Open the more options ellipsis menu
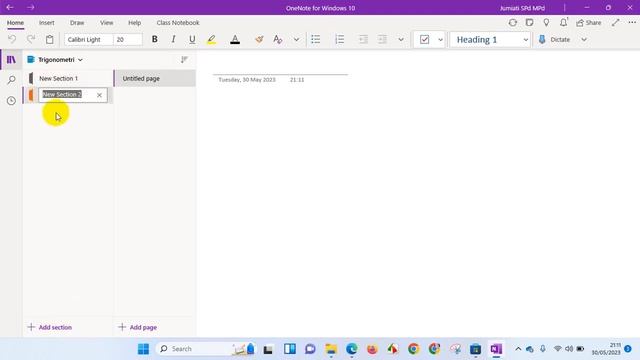Screen dimensions: 640x360 (632, 23)
